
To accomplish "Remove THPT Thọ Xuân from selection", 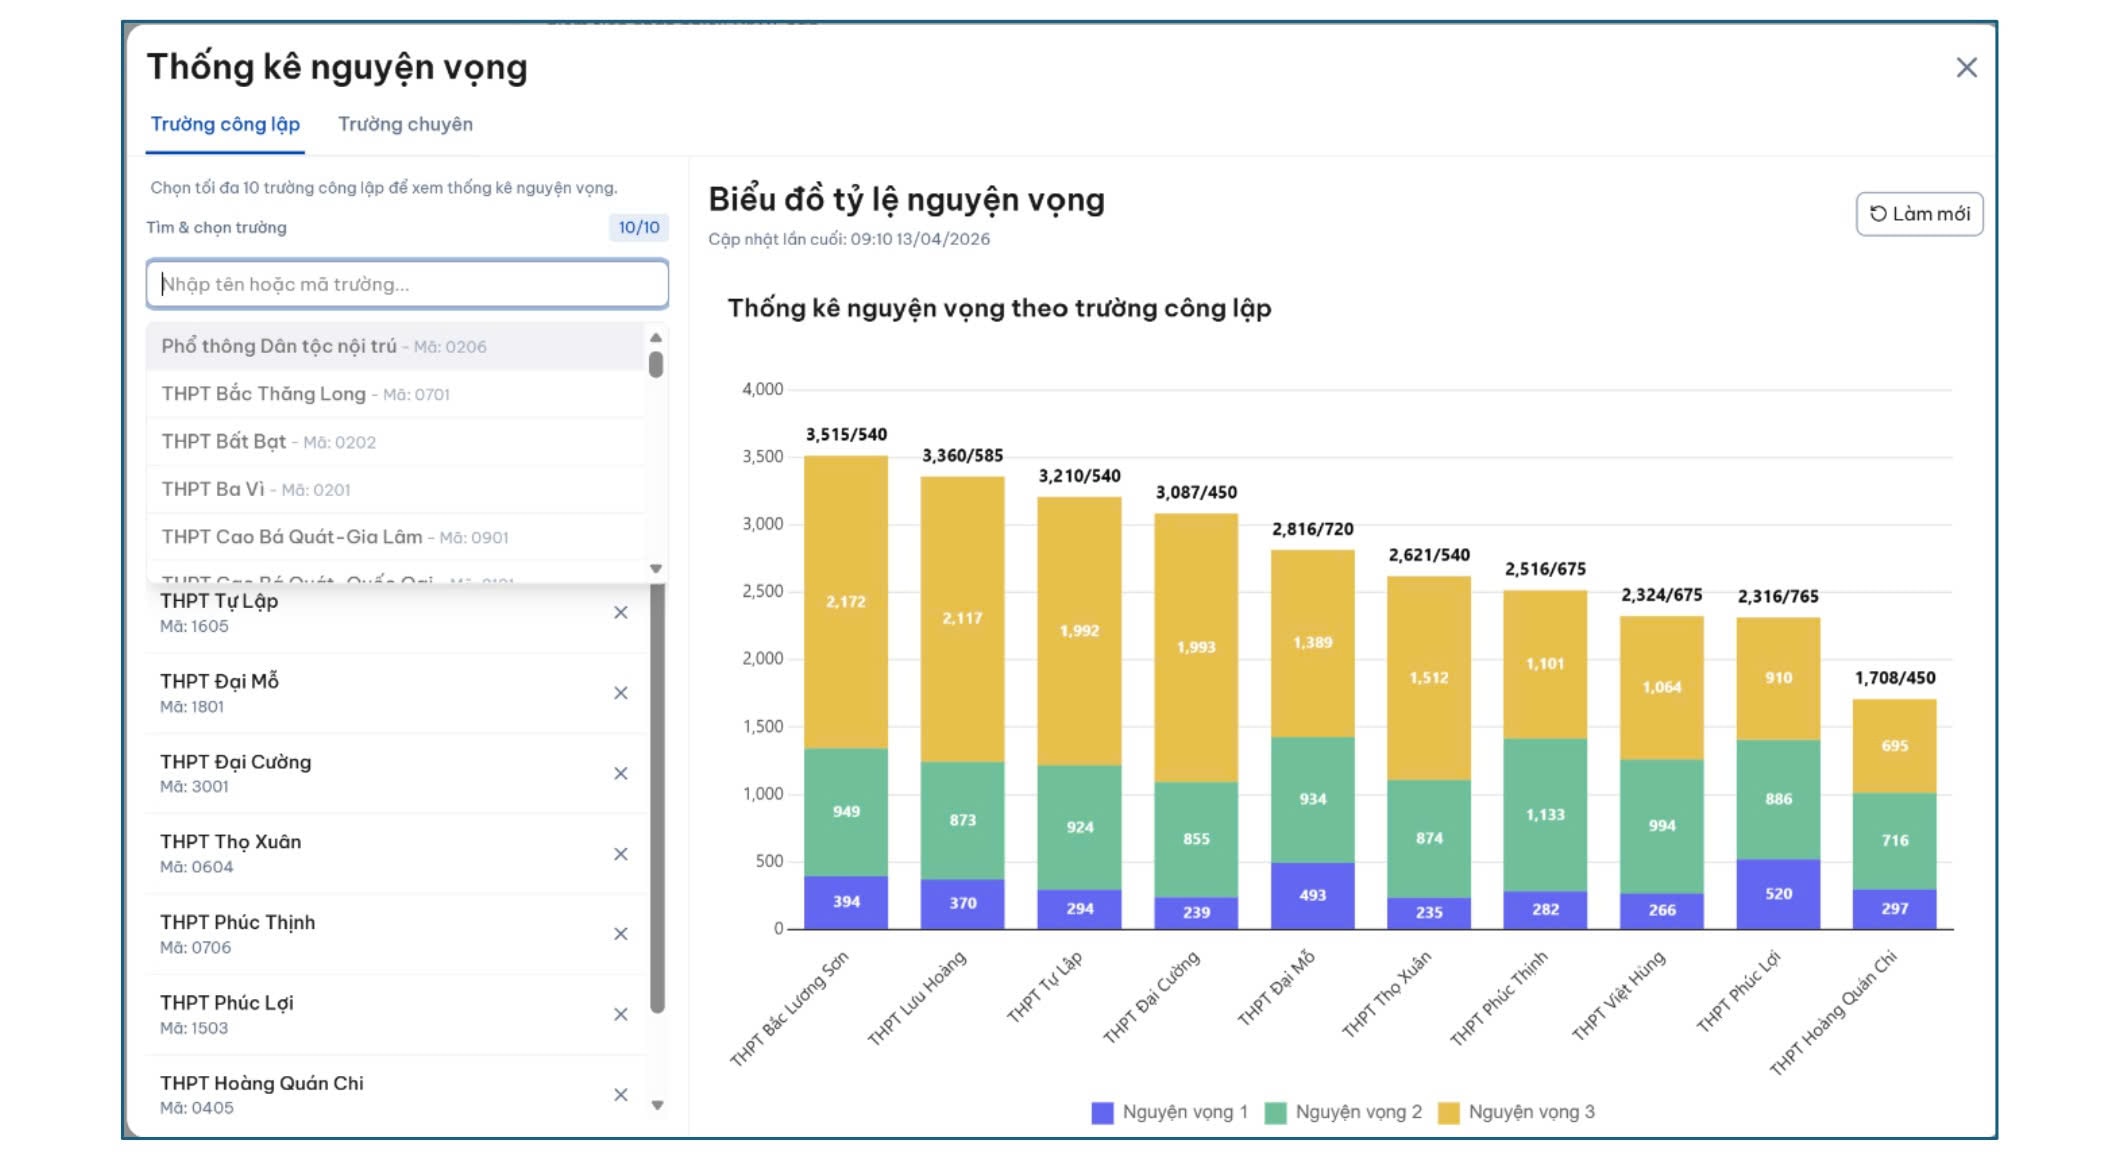I will pyautogui.click(x=620, y=854).
